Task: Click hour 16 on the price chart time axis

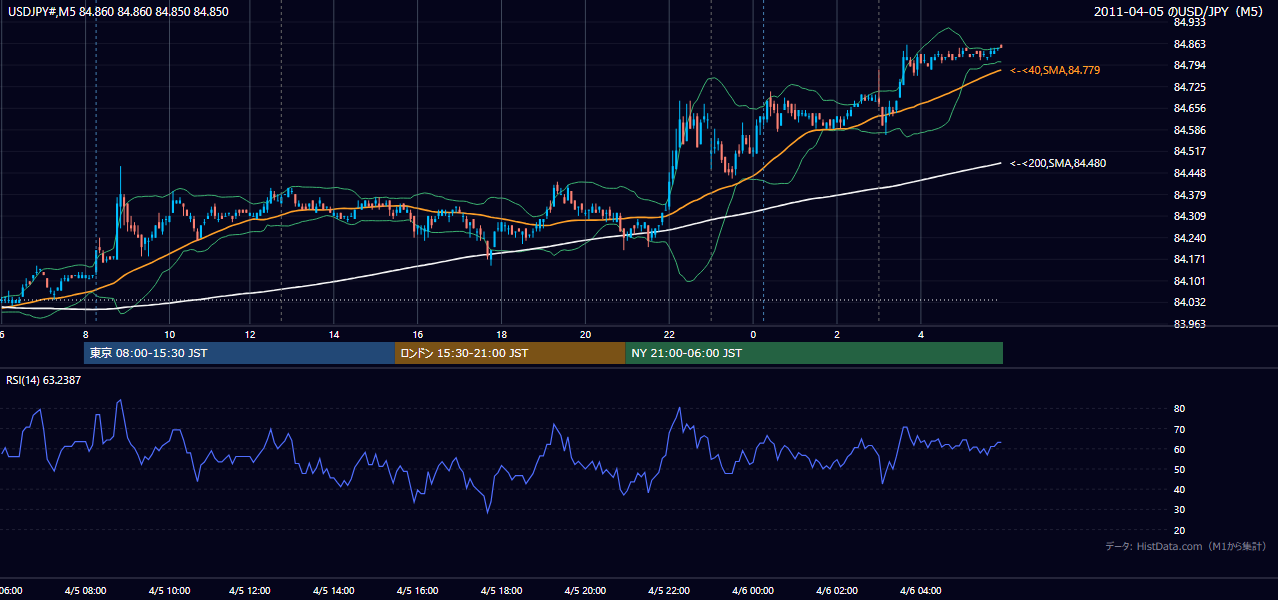Action: coord(418,335)
